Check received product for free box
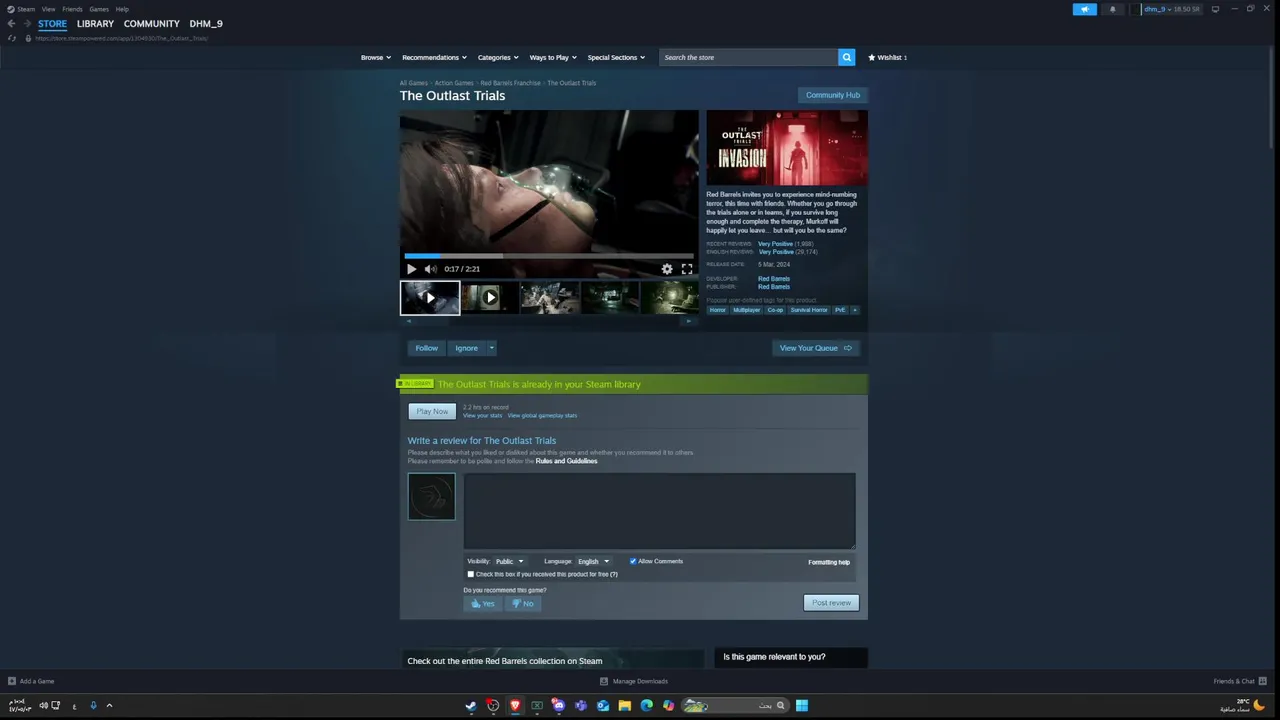Viewport: 1280px width, 720px height. pyautogui.click(x=471, y=574)
